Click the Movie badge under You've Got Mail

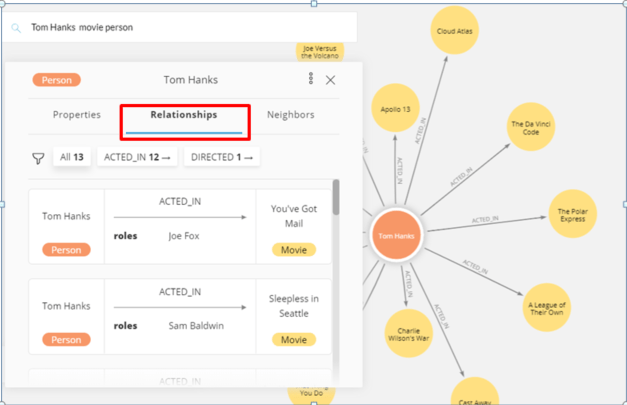[294, 250]
